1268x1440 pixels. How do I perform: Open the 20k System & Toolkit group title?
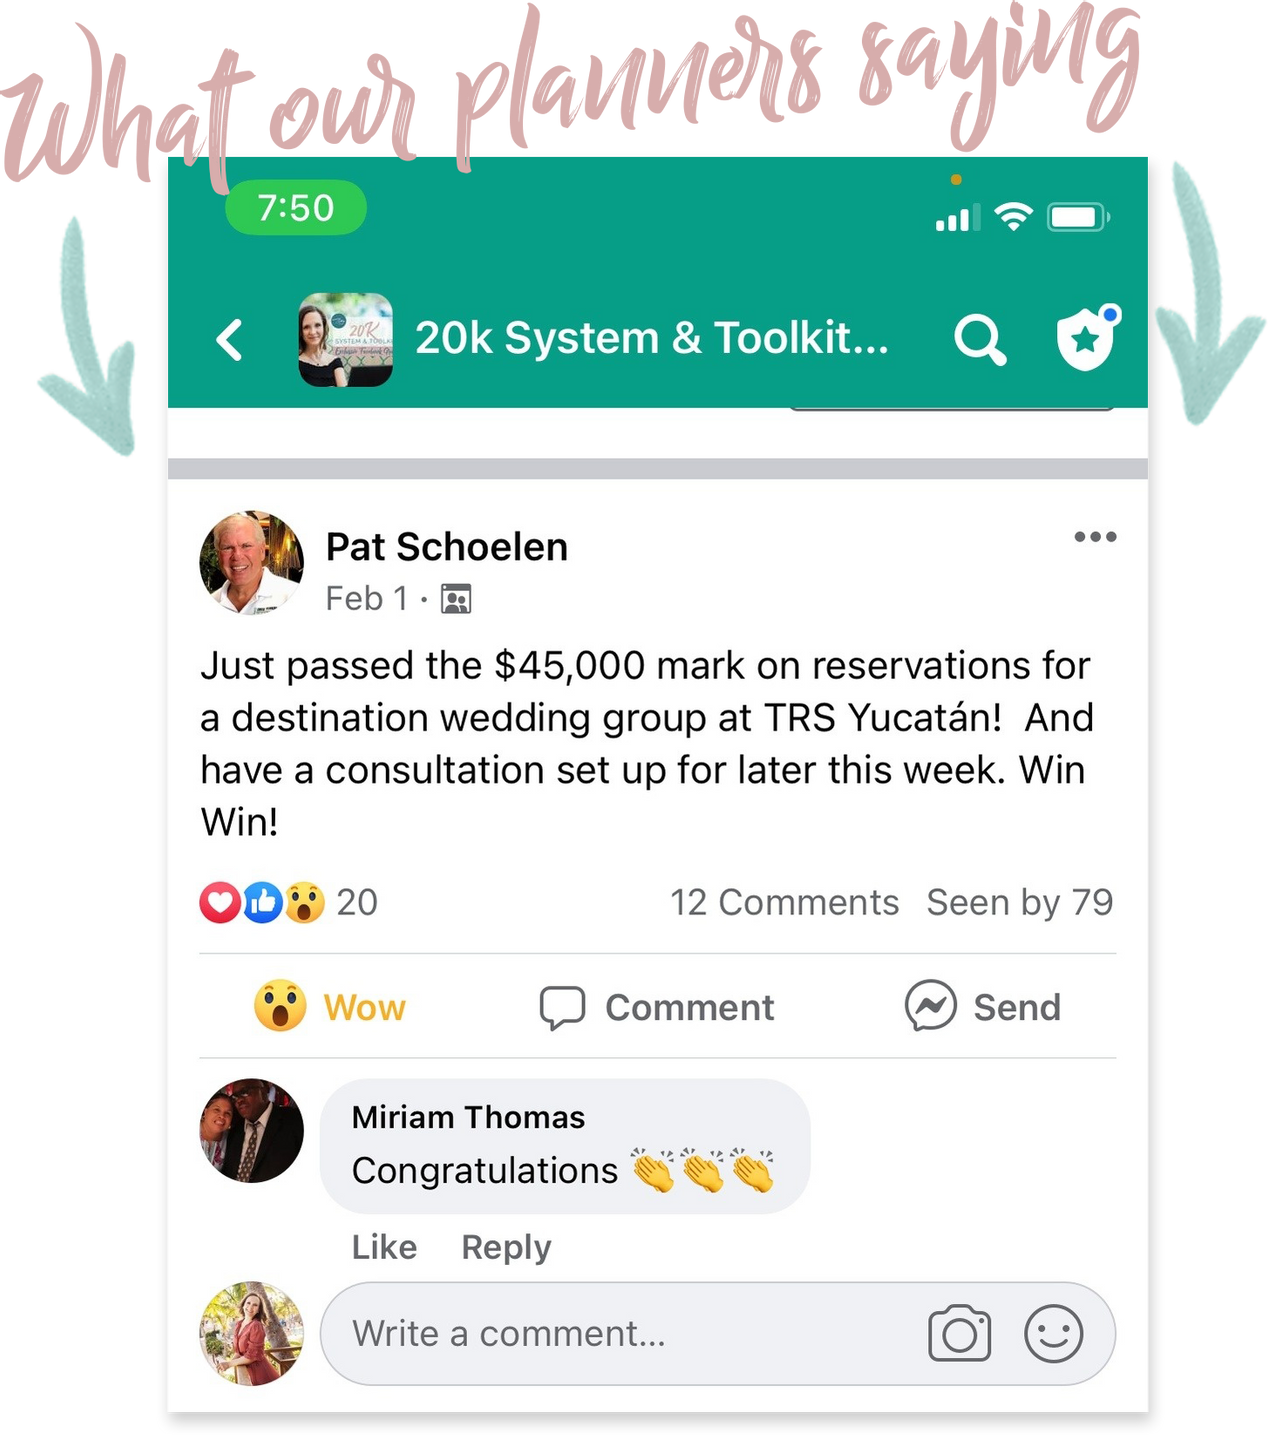[652, 338]
